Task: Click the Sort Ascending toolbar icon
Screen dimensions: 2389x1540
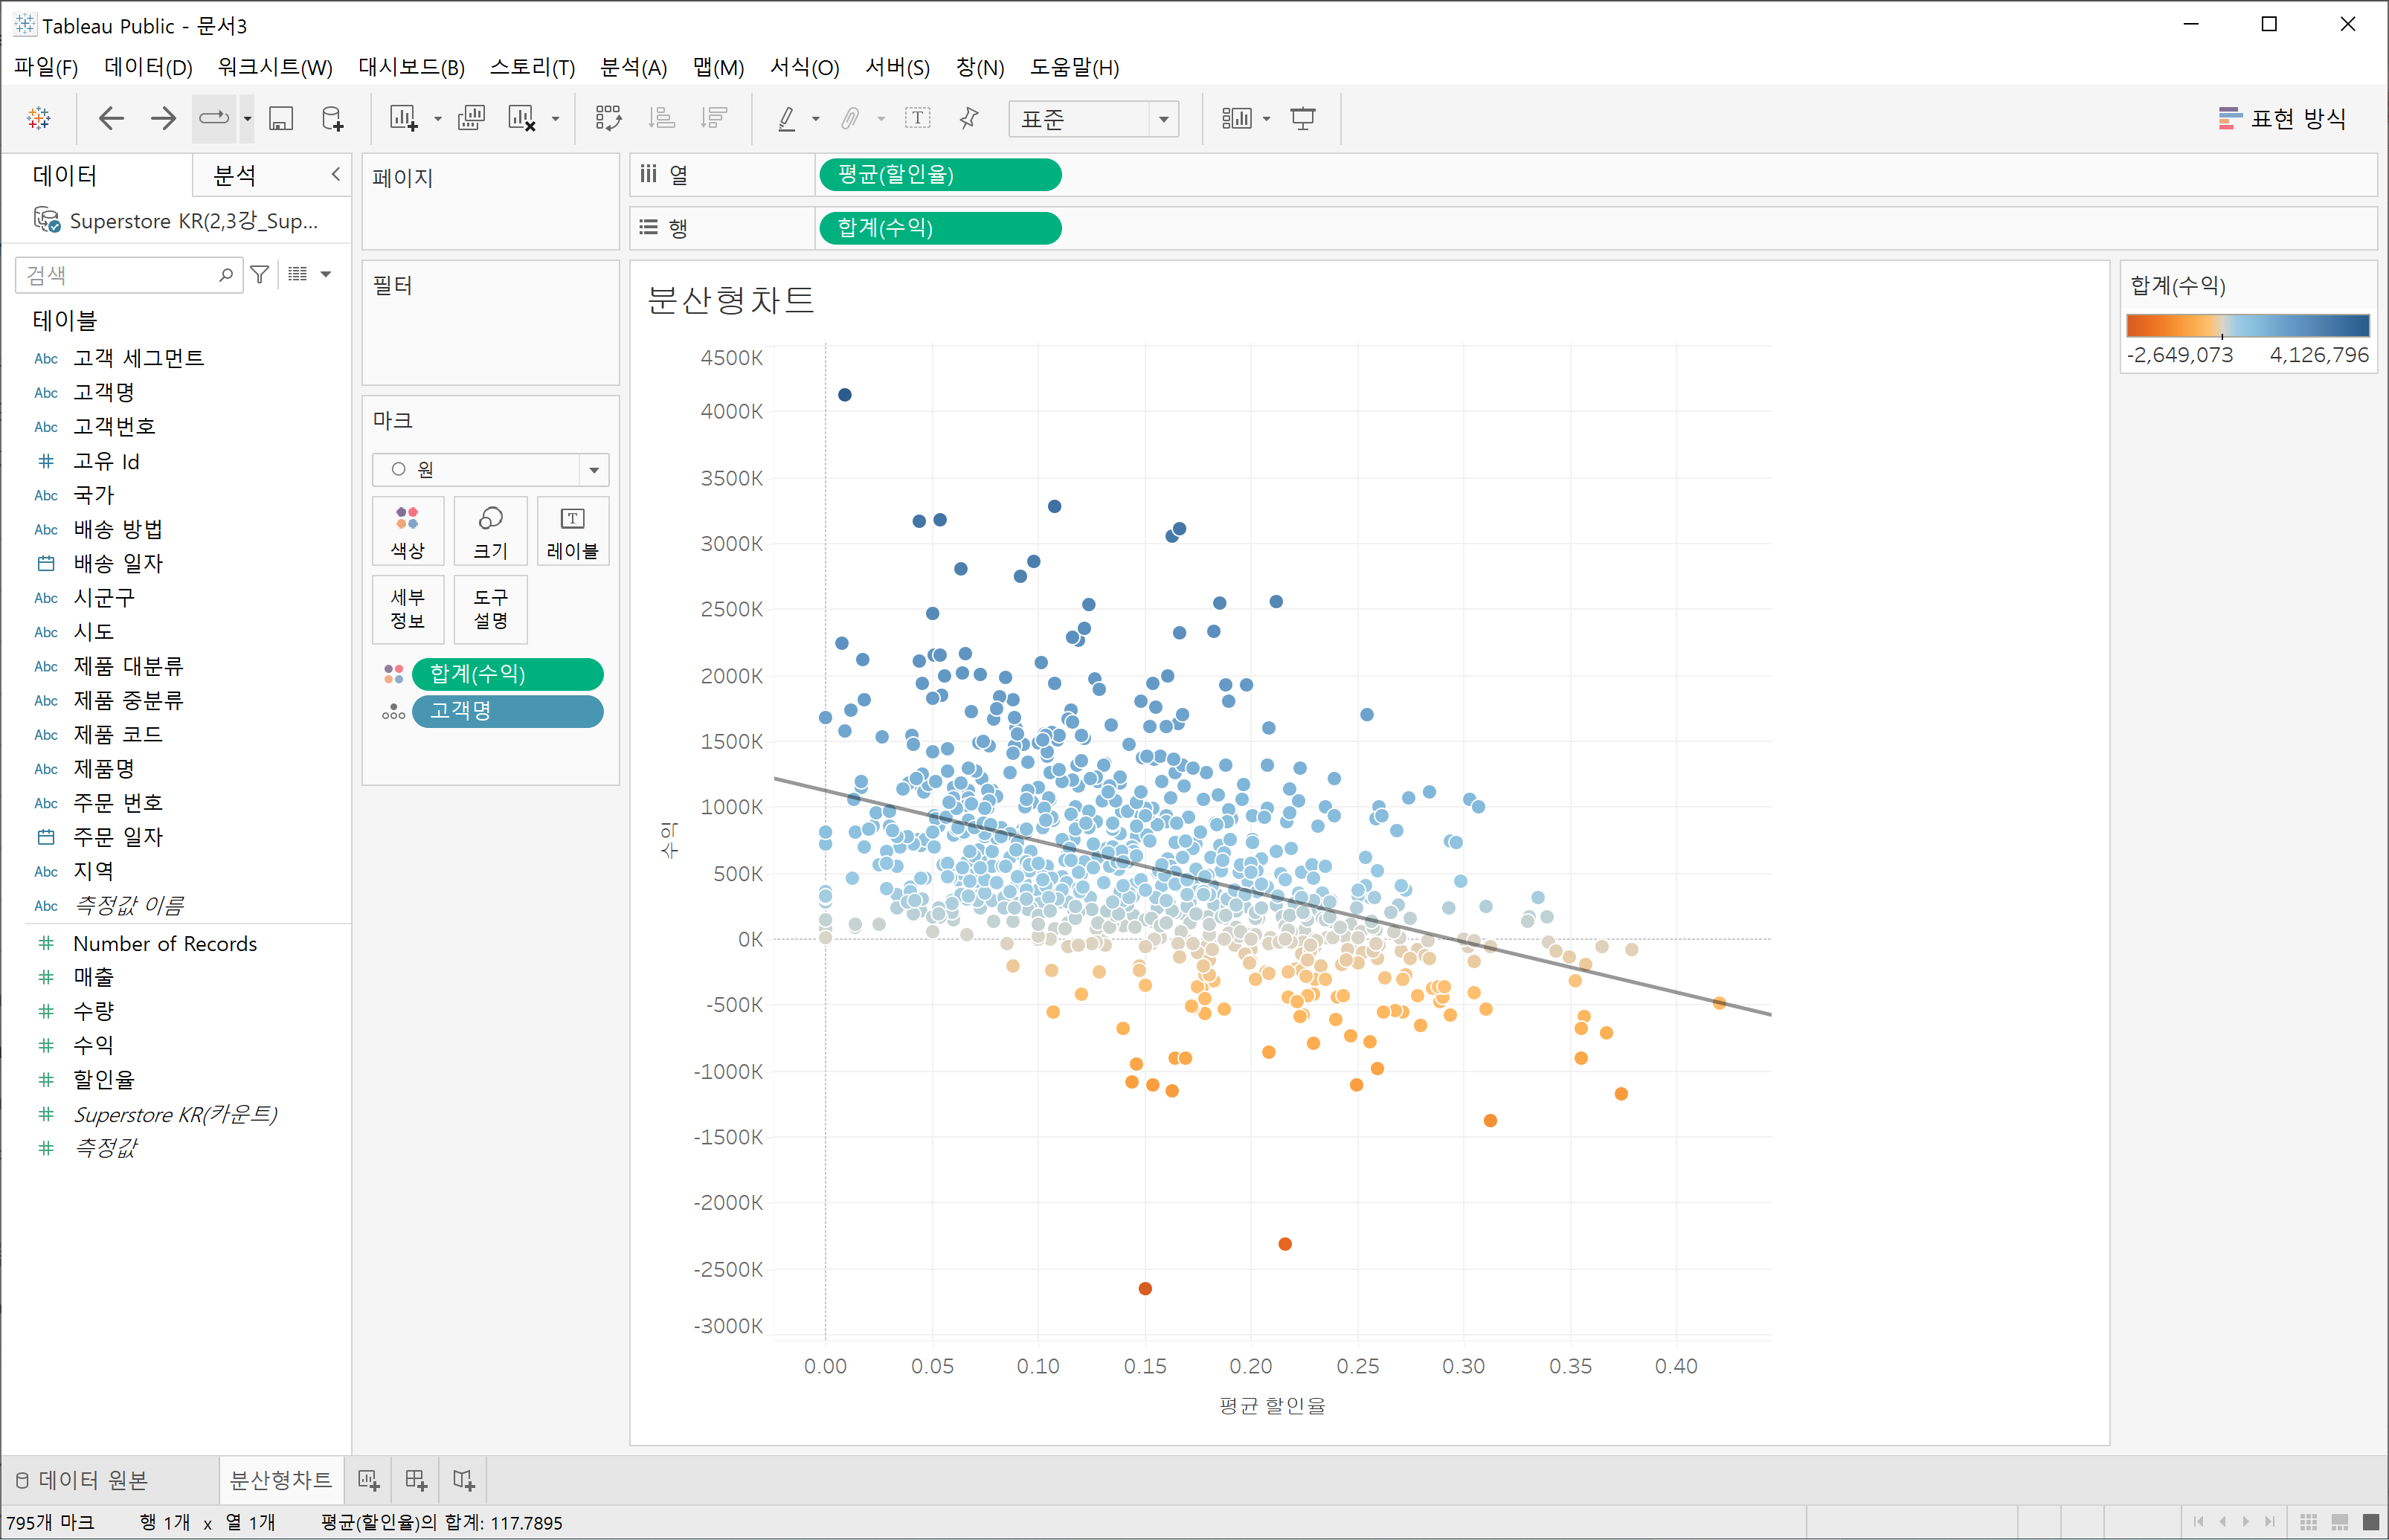Action: (661, 118)
